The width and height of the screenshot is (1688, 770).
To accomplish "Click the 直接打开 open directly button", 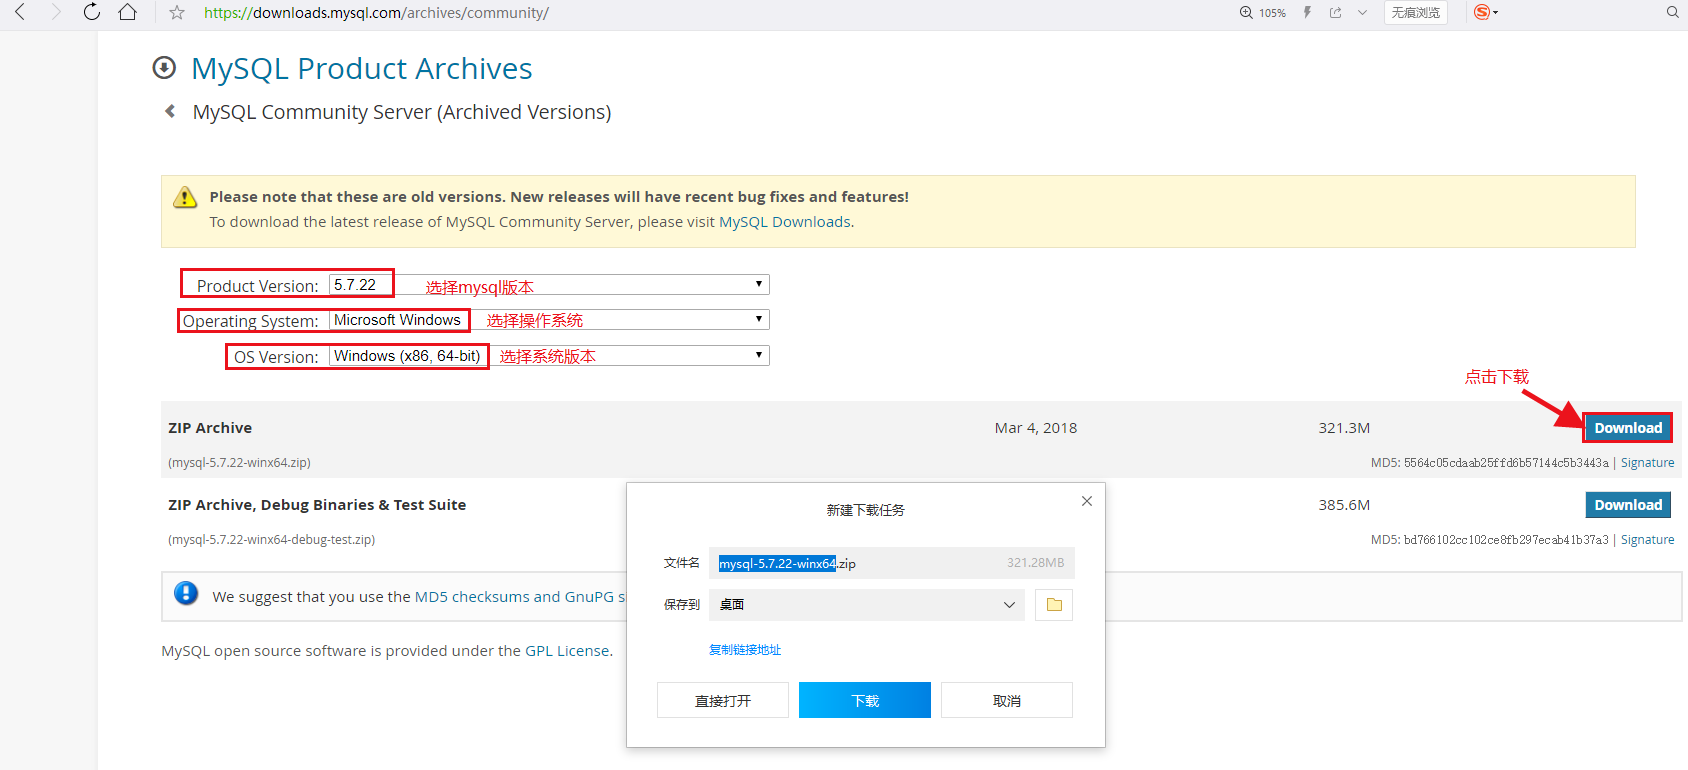I will click(x=723, y=700).
